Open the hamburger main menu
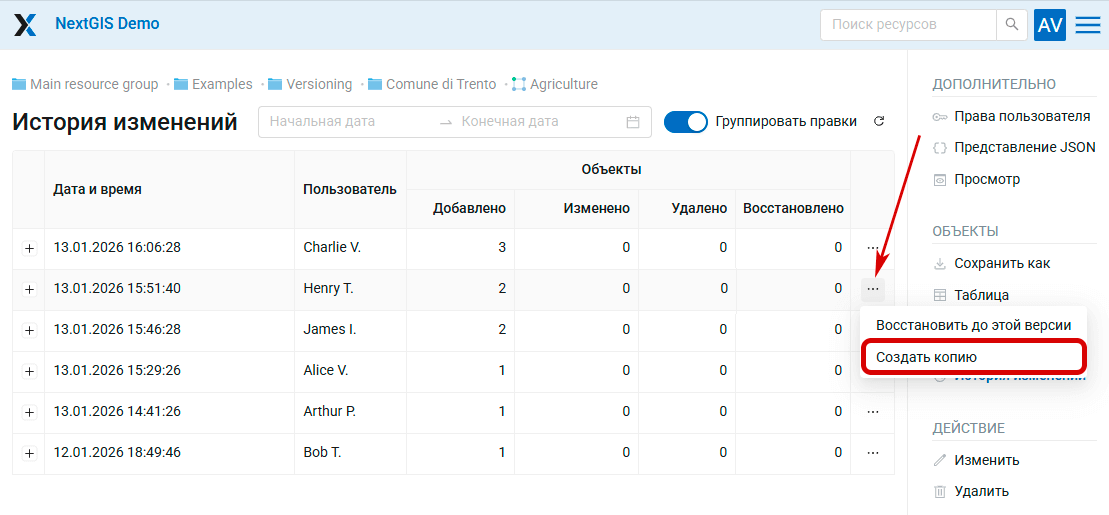The height and width of the screenshot is (515, 1109). [1088, 25]
